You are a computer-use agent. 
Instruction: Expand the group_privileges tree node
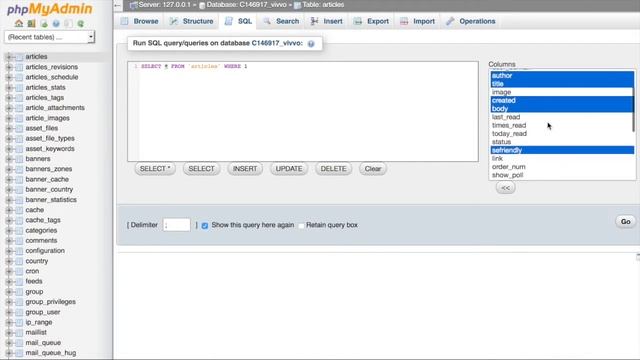9,302
